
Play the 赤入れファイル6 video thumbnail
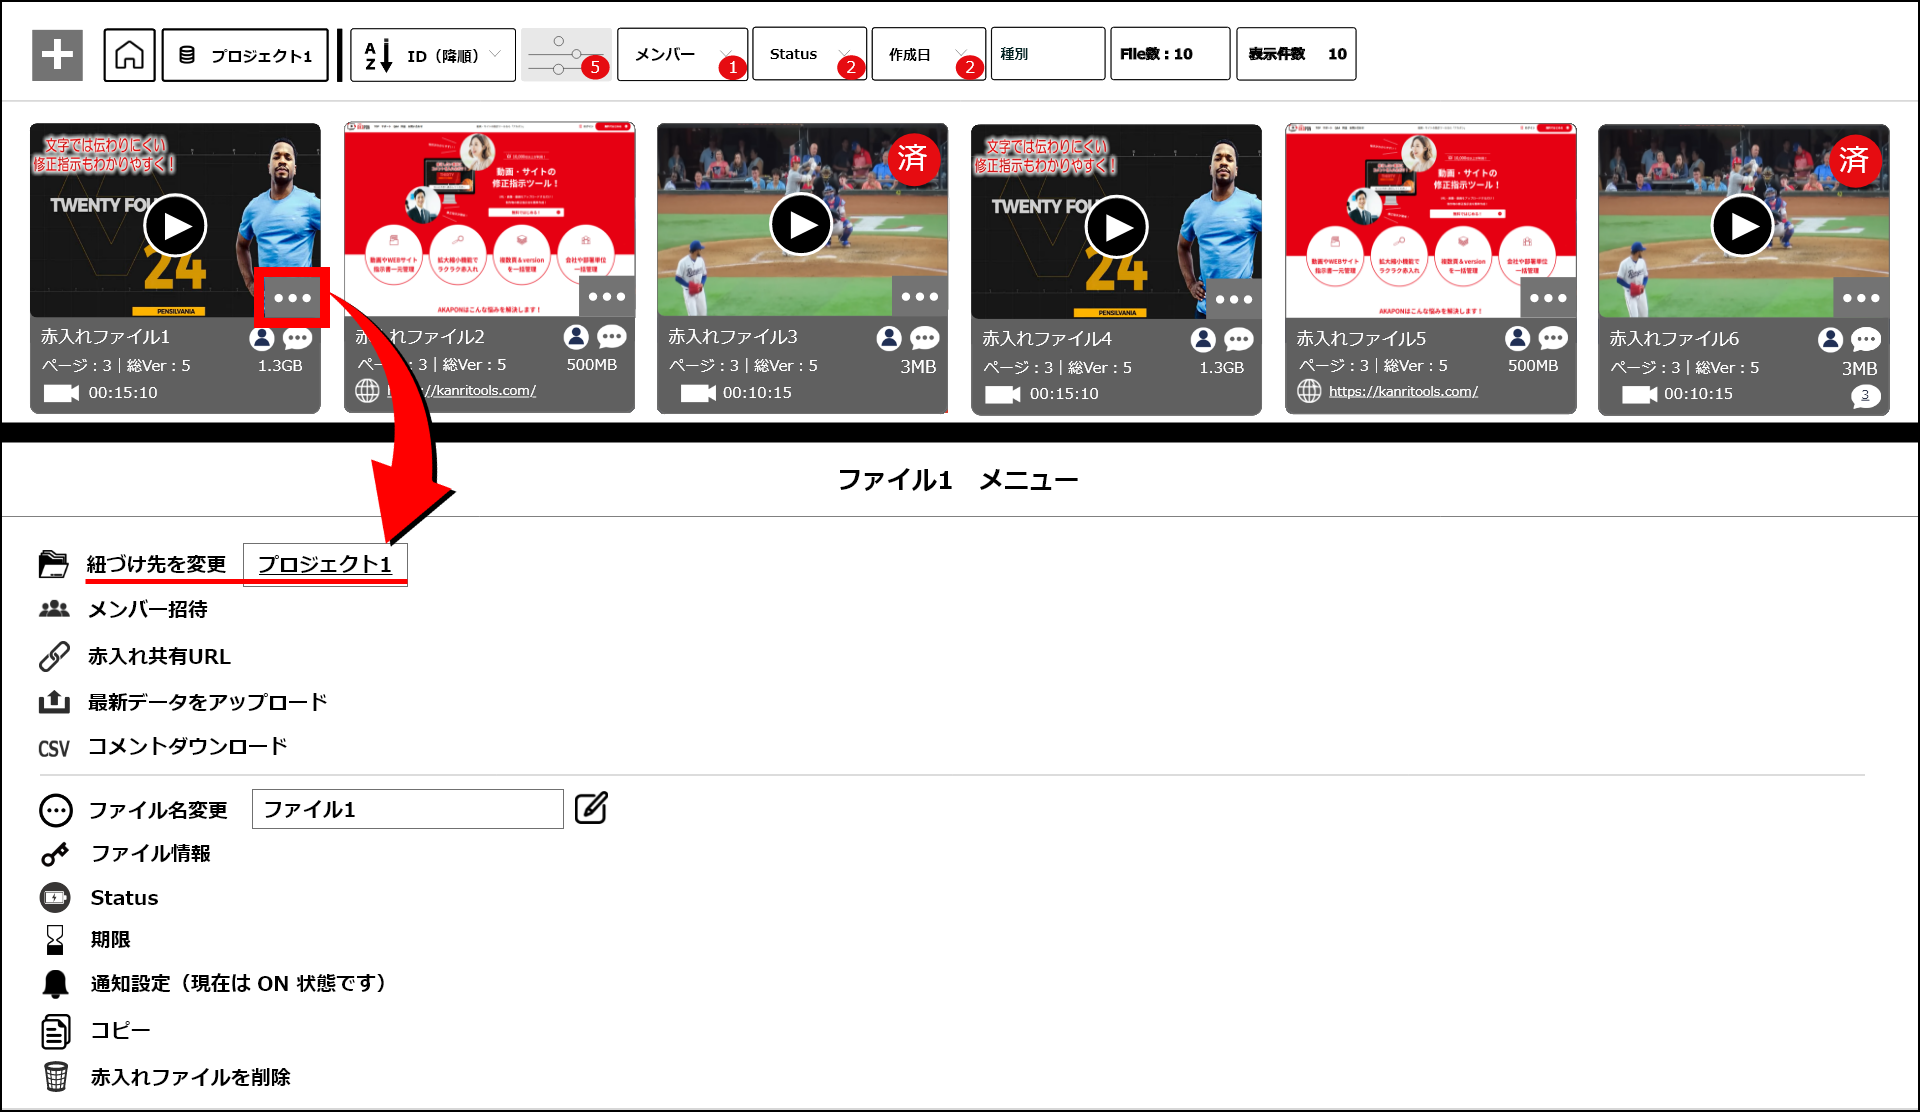click(1741, 226)
